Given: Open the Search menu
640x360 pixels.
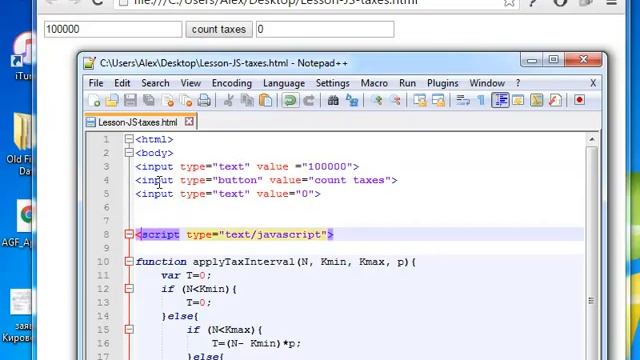Looking at the screenshot, I should click(155, 83).
